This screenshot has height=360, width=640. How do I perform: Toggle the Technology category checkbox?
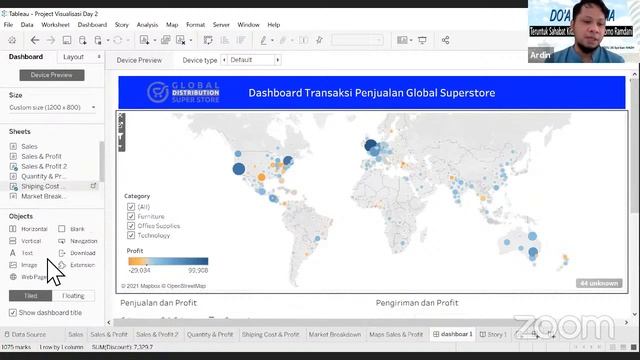131,236
